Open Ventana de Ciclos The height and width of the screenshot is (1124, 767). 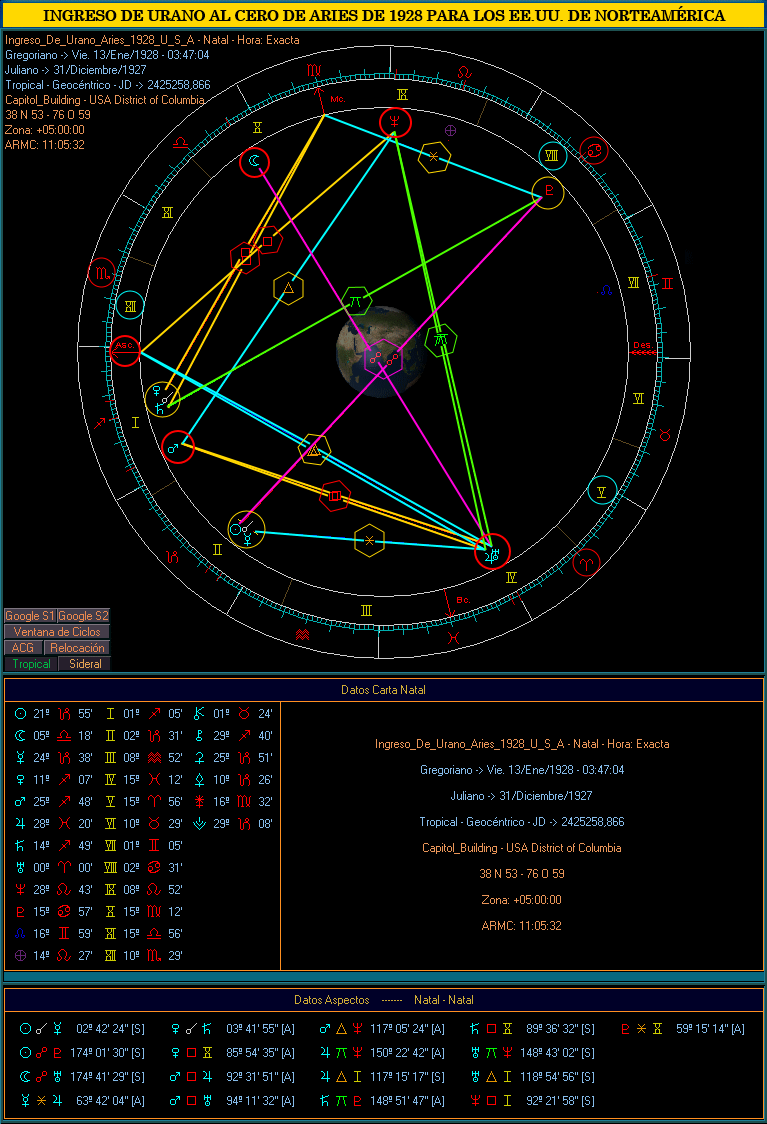pos(57,632)
